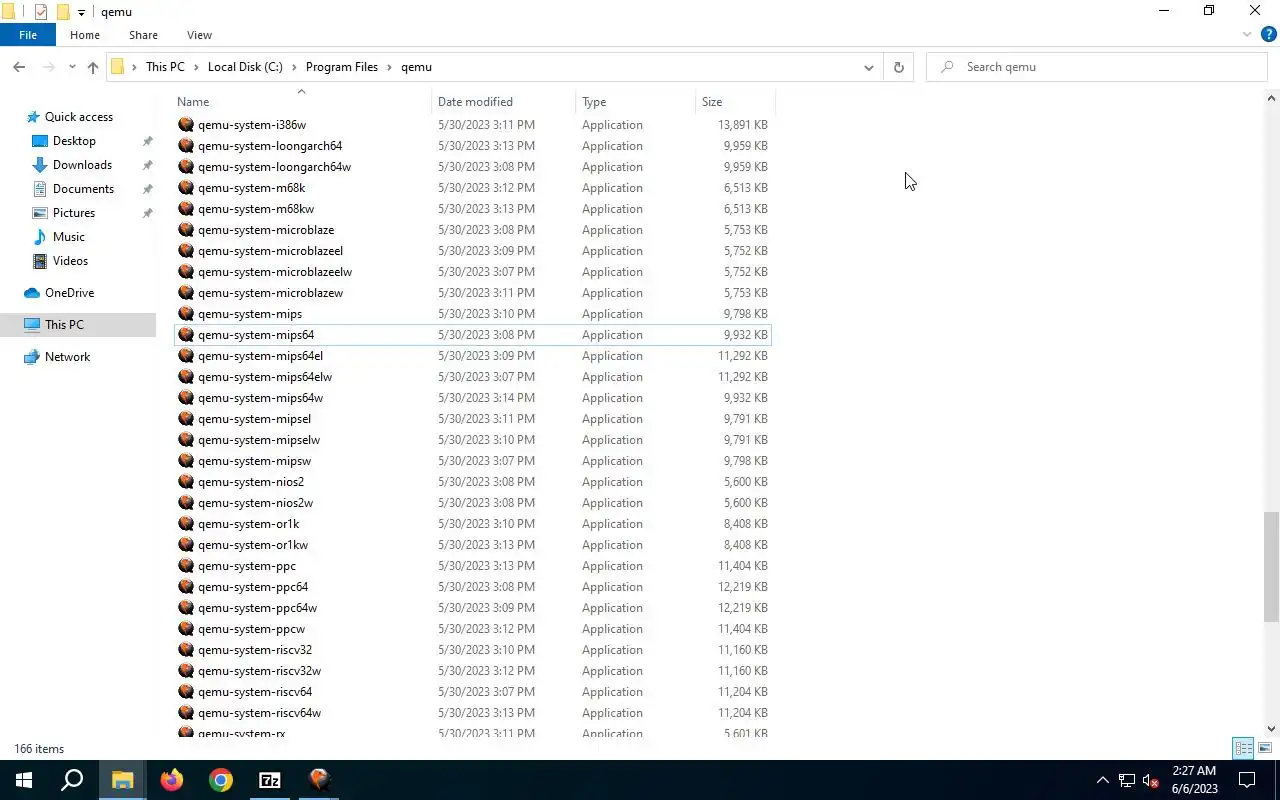Navigate to Program Files breadcrumb
1280x800 pixels.
[x=342, y=67]
